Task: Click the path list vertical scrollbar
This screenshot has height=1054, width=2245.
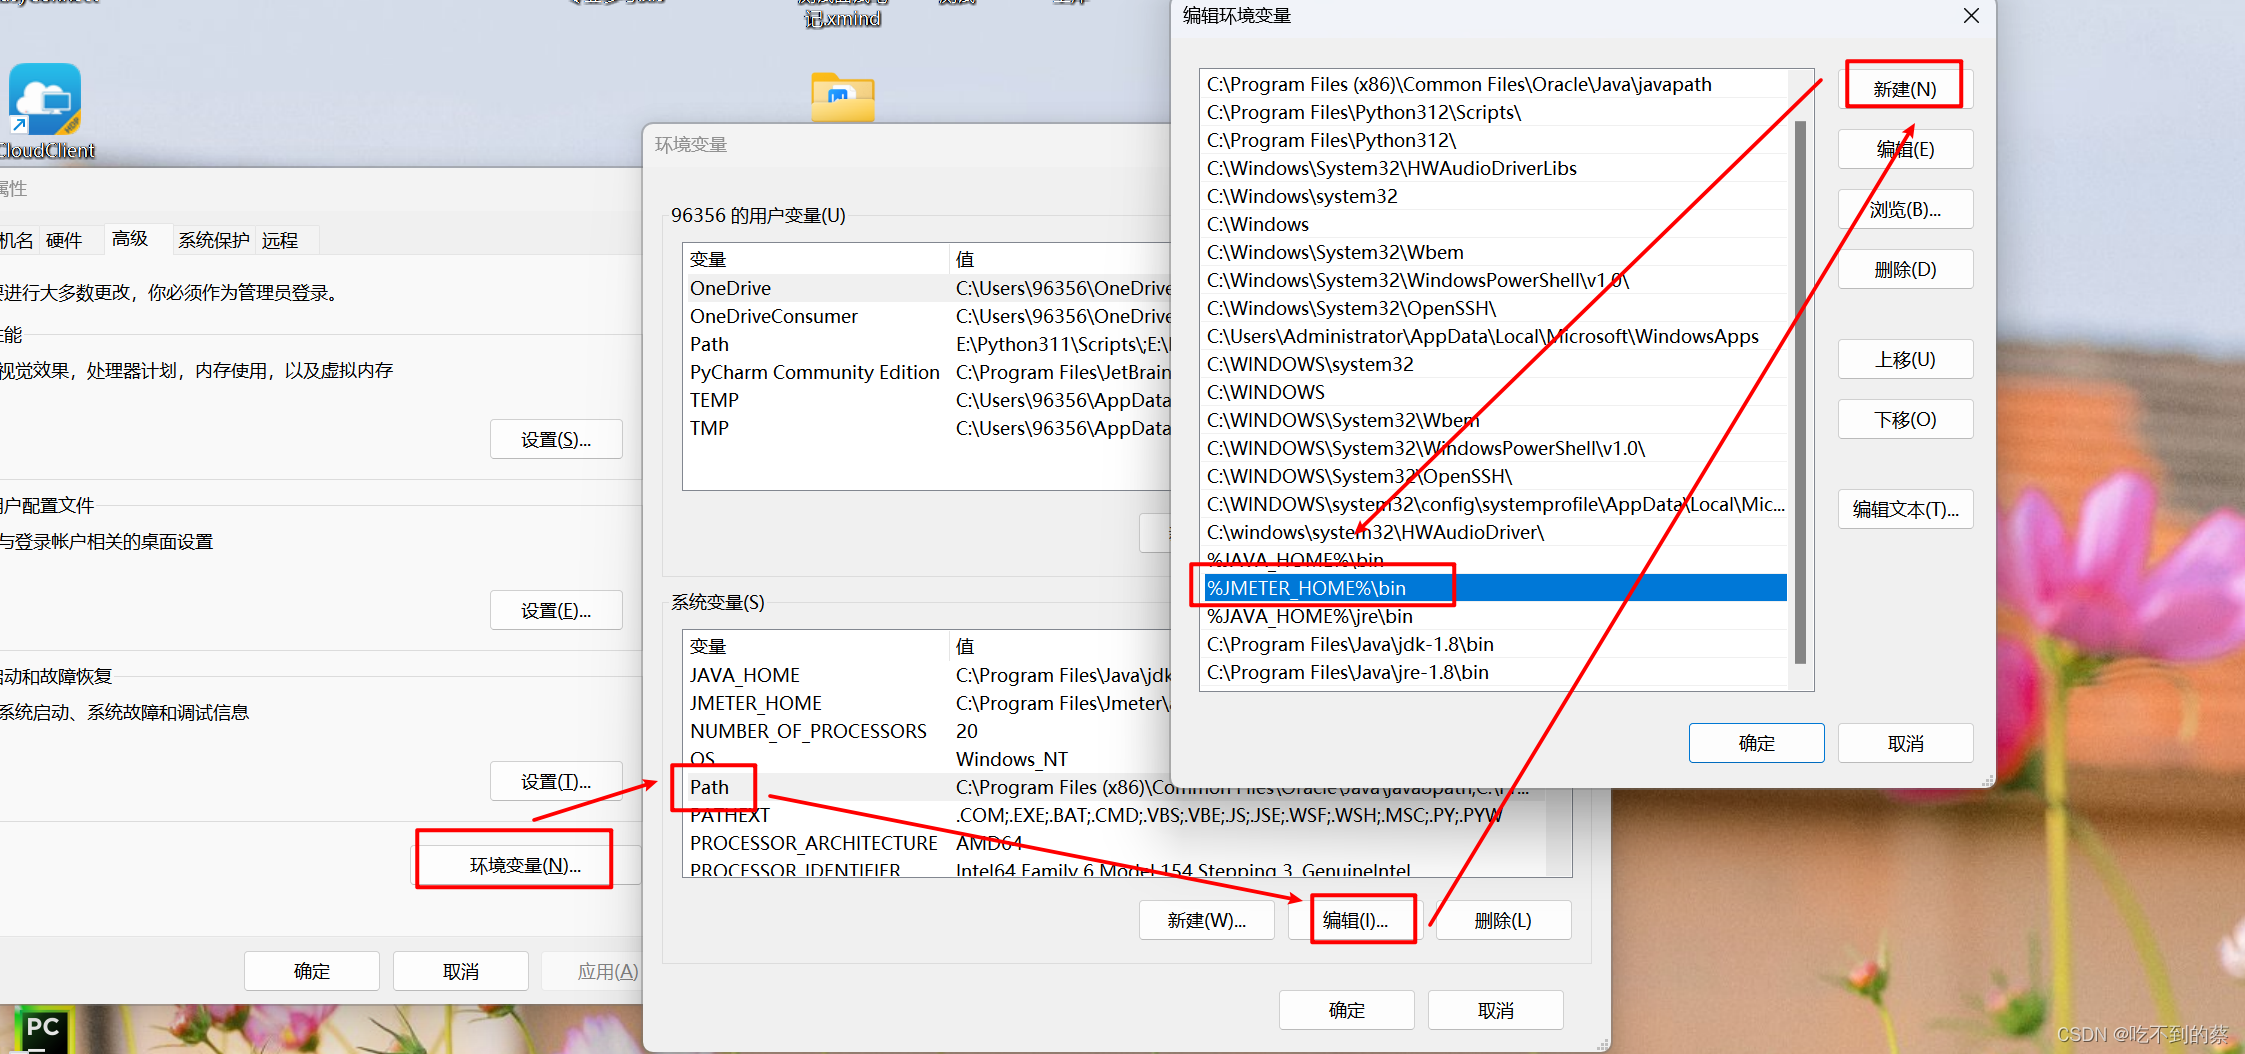Action: coord(1800,391)
